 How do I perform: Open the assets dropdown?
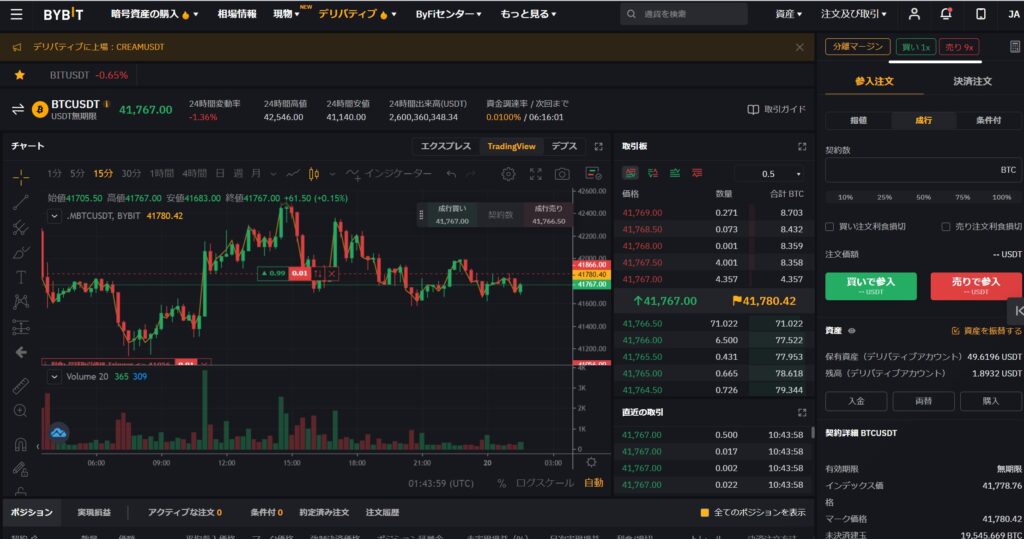point(788,14)
